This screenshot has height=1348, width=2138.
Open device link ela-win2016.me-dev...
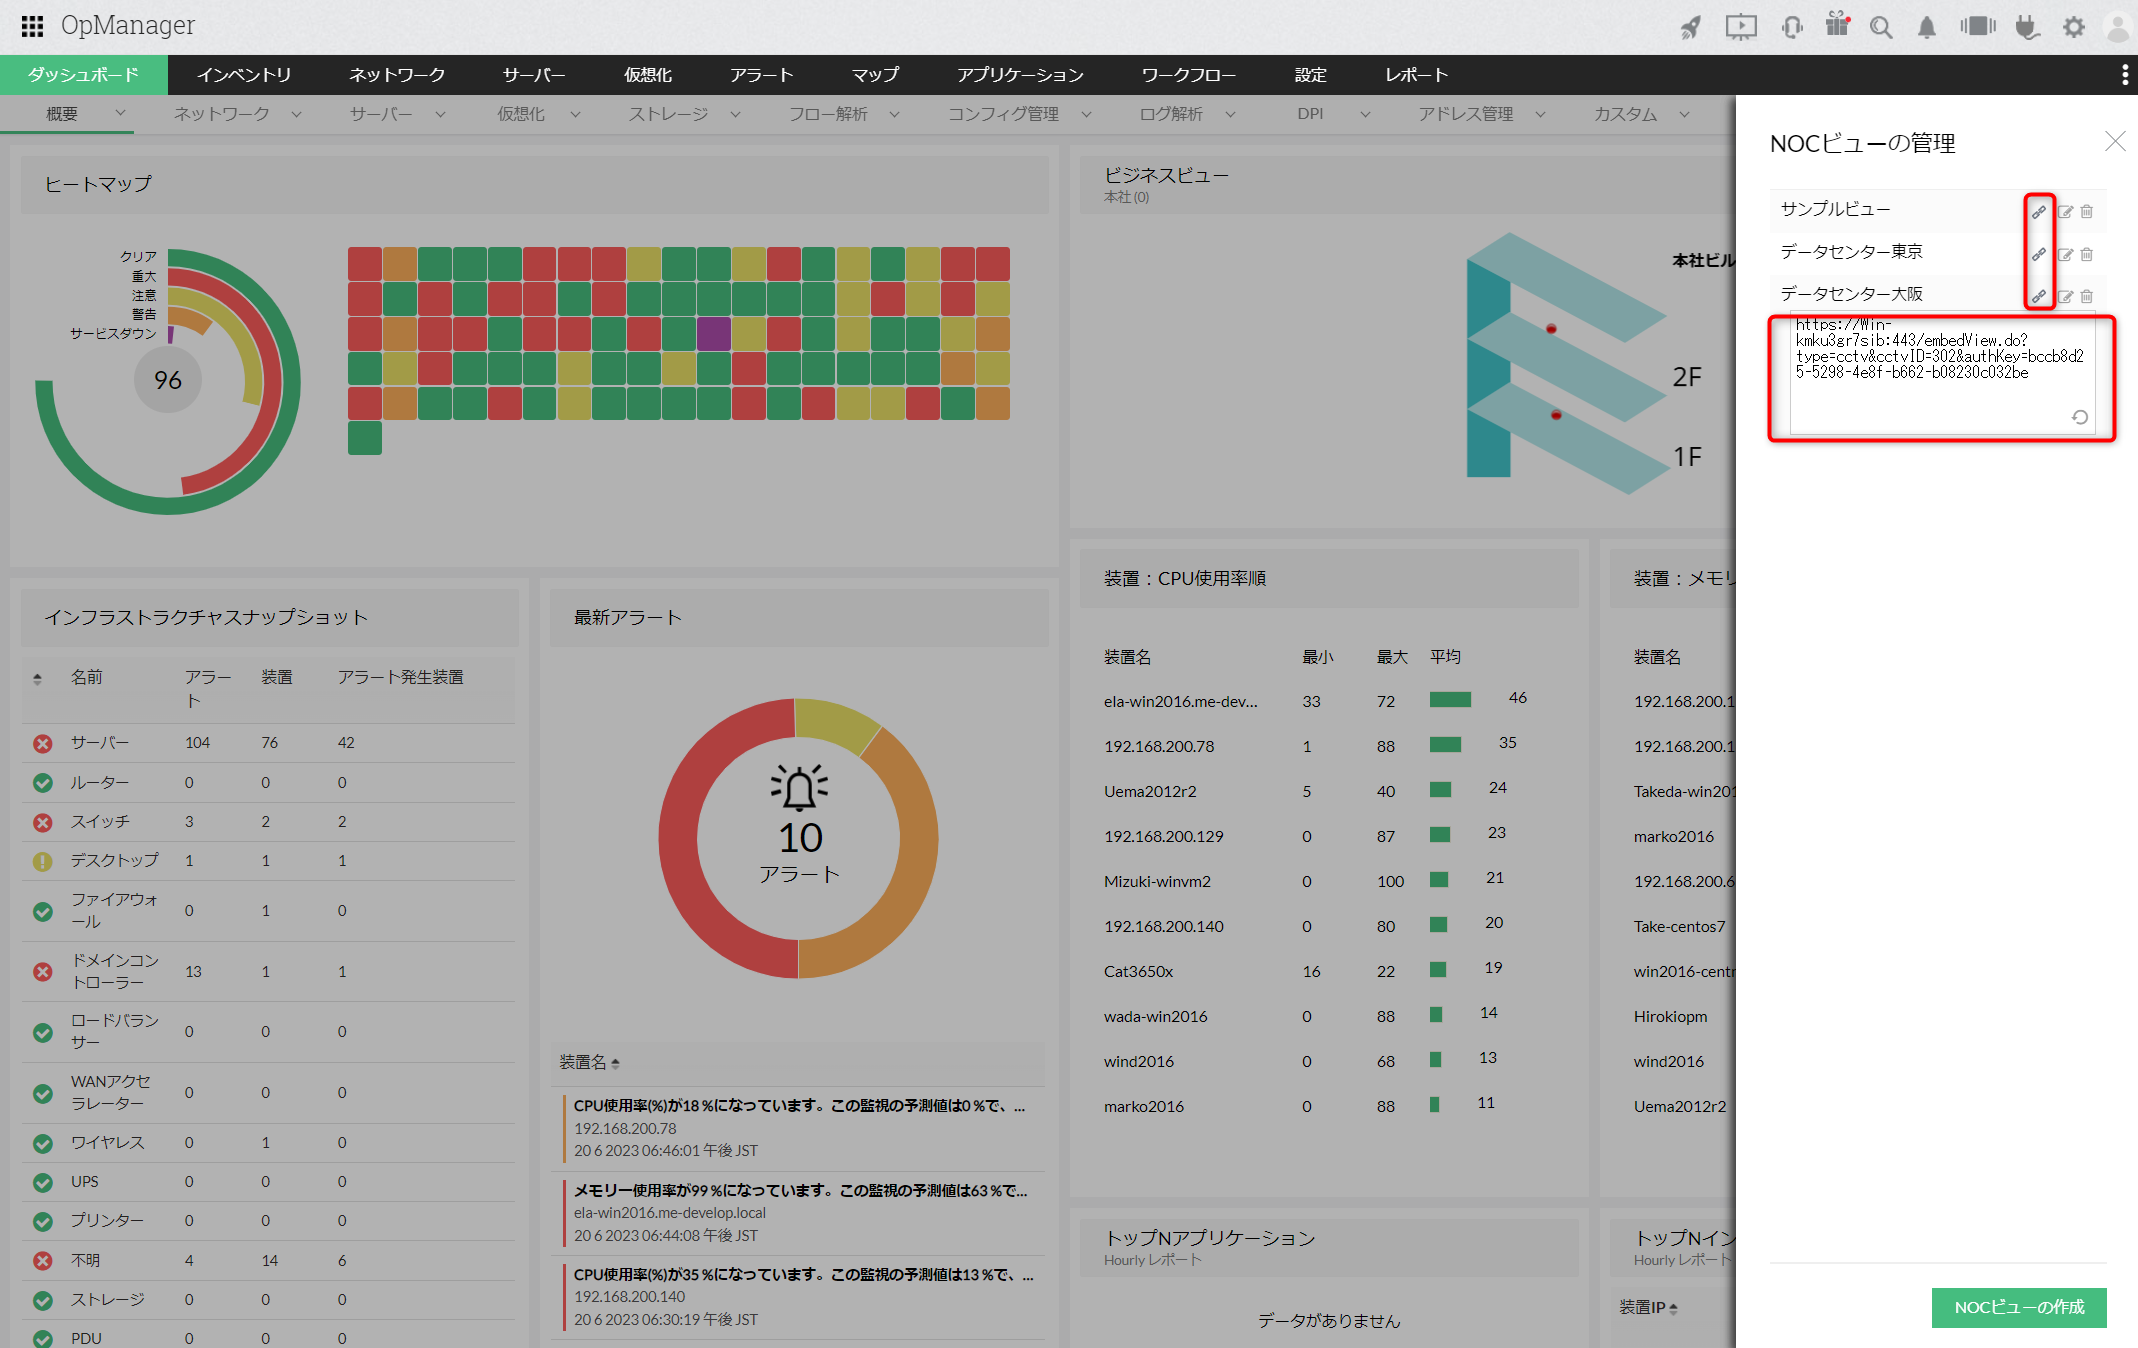click(x=1180, y=701)
